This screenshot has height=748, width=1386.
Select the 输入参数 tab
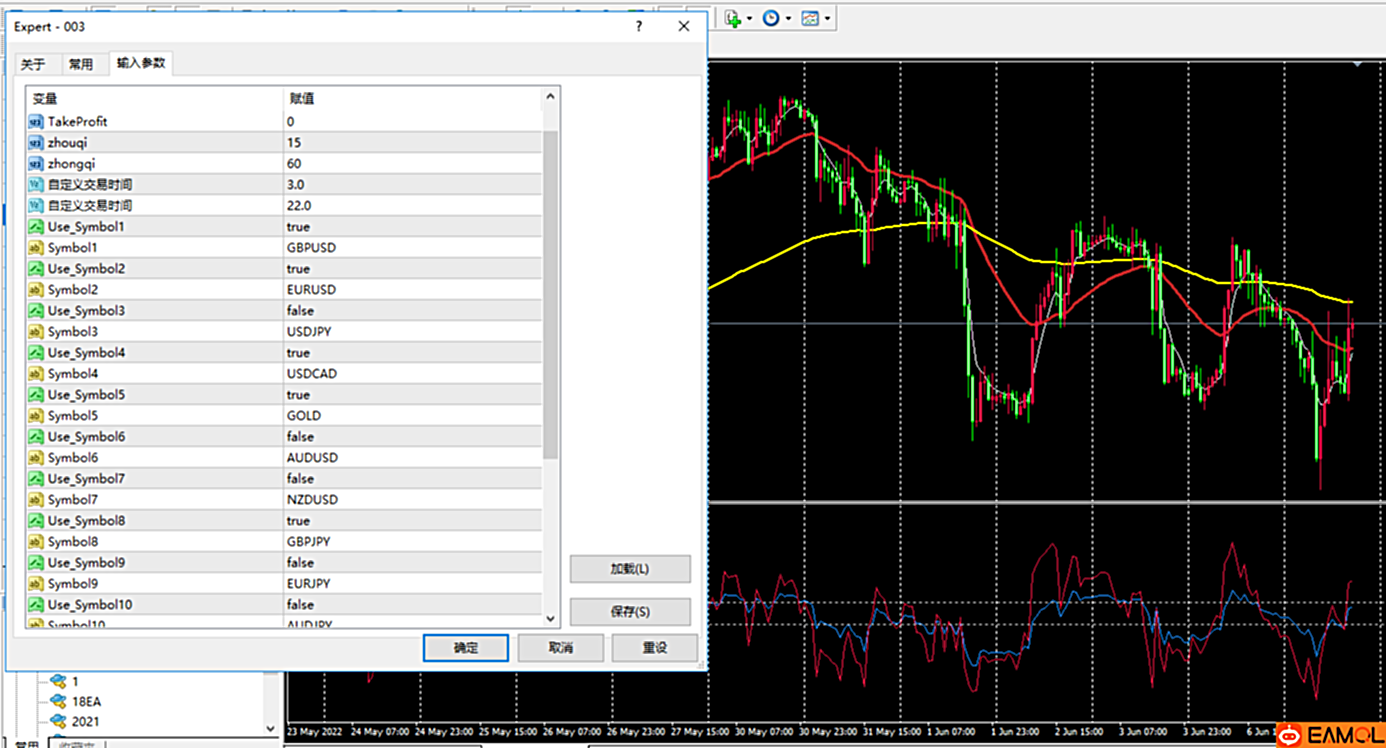141,63
